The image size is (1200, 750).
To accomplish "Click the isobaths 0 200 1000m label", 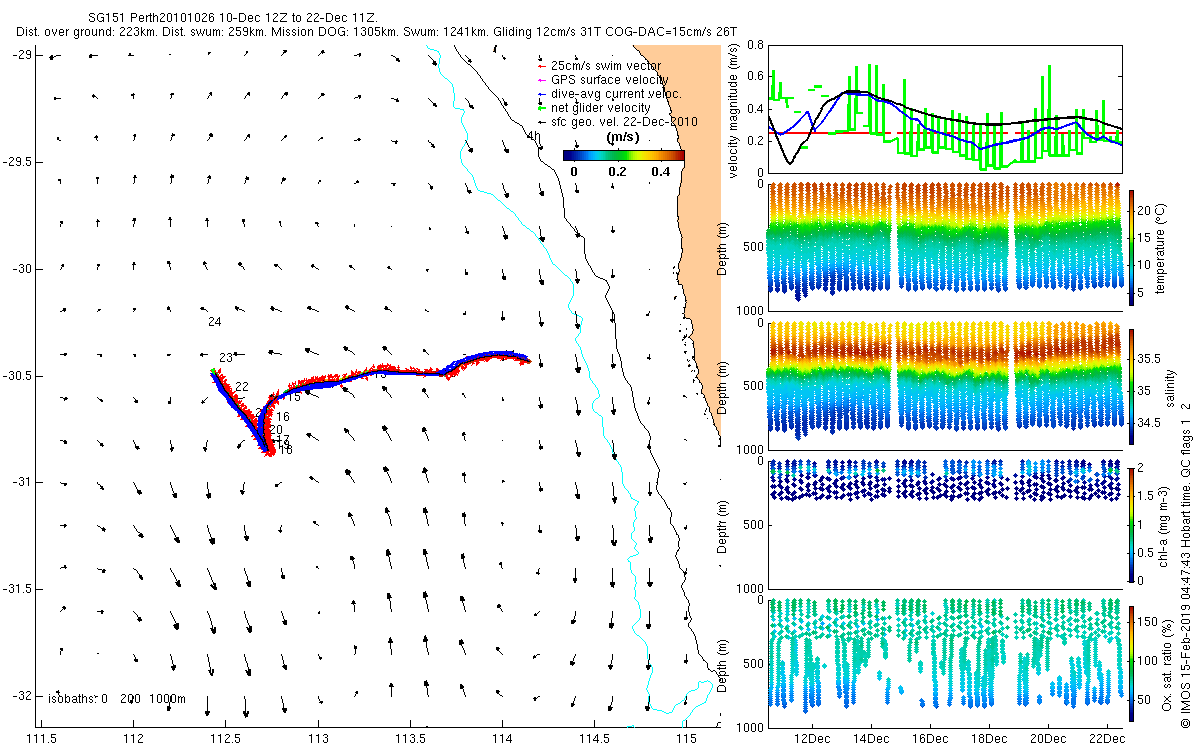I will coord(117,699).
